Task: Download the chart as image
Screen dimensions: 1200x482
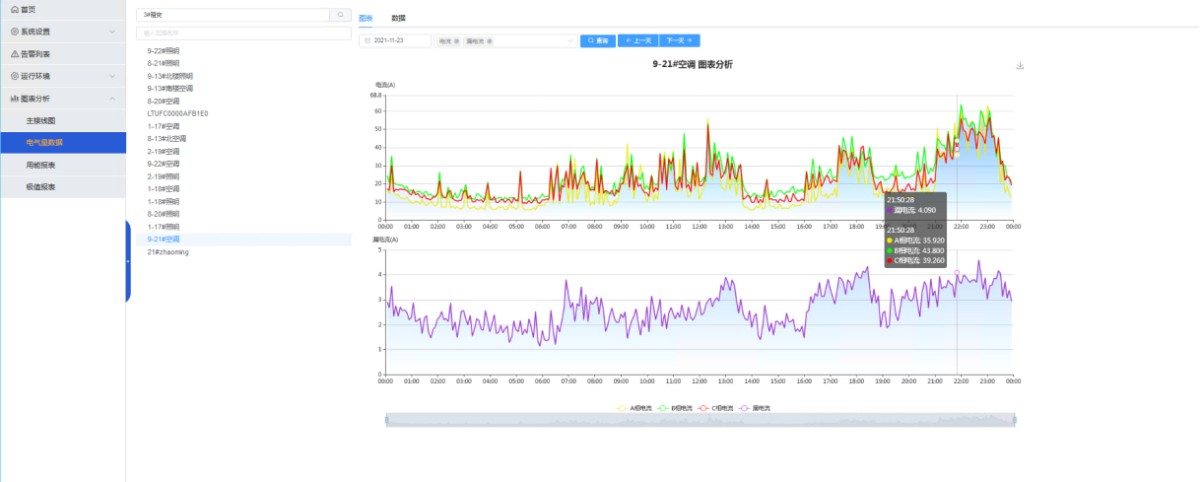Action: (x=1020, y=66)
